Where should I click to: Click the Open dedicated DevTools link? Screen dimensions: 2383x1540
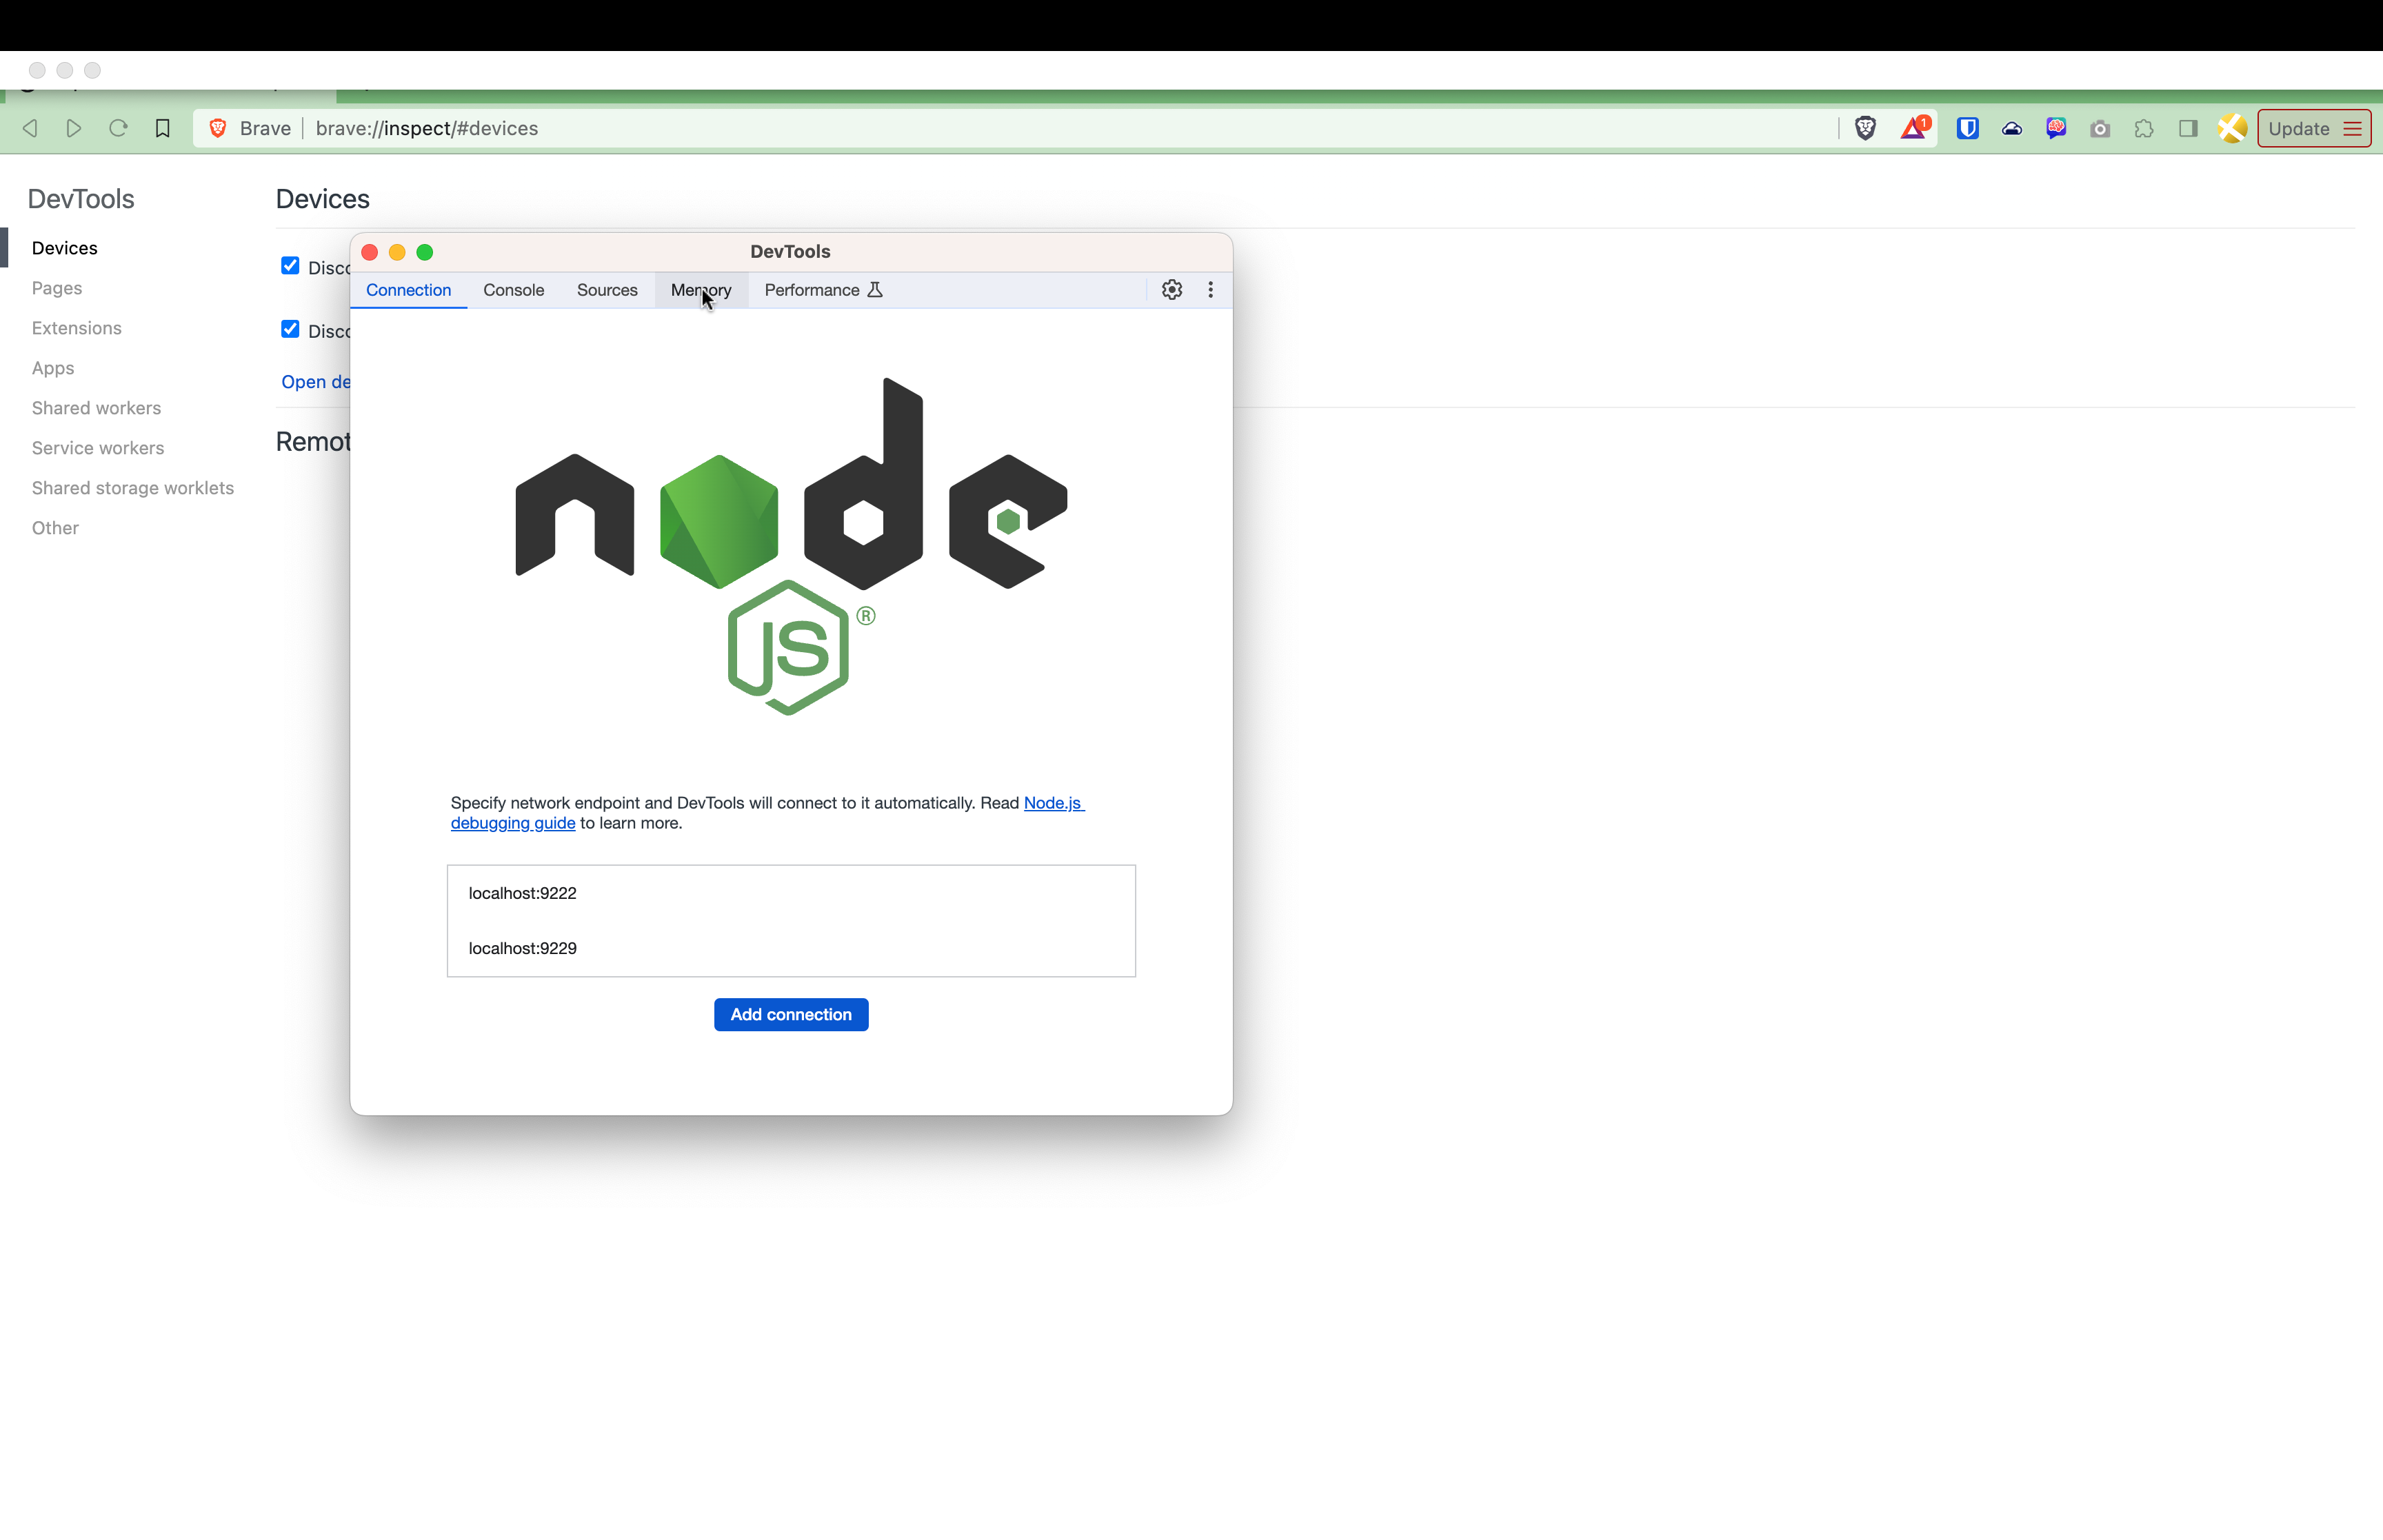point(315,382)
